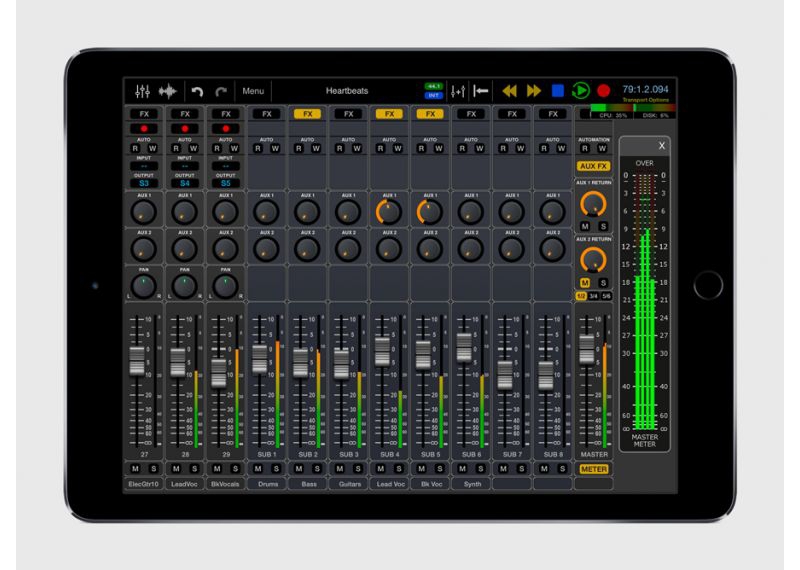
Task: Fast forward the transport
Action: (x=534, y=91)
